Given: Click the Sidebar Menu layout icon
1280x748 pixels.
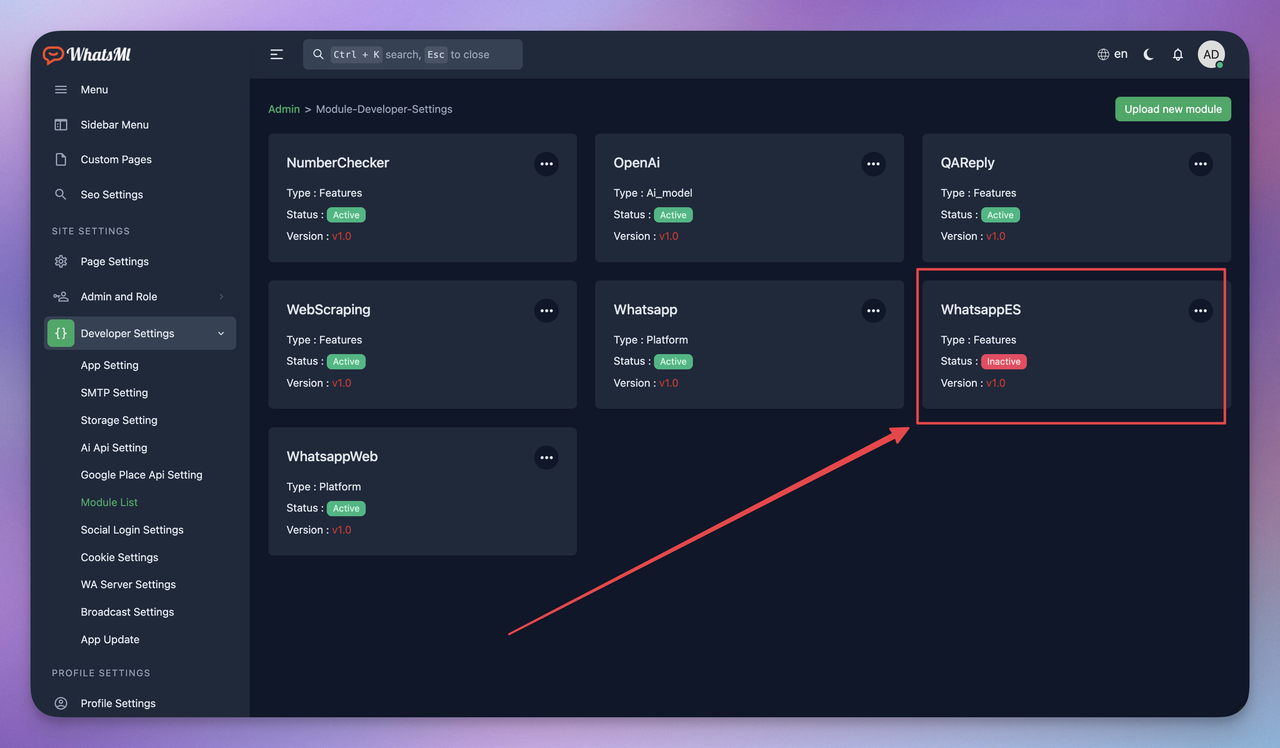Looking at the screenshot, I should click(x=61, y=125).
